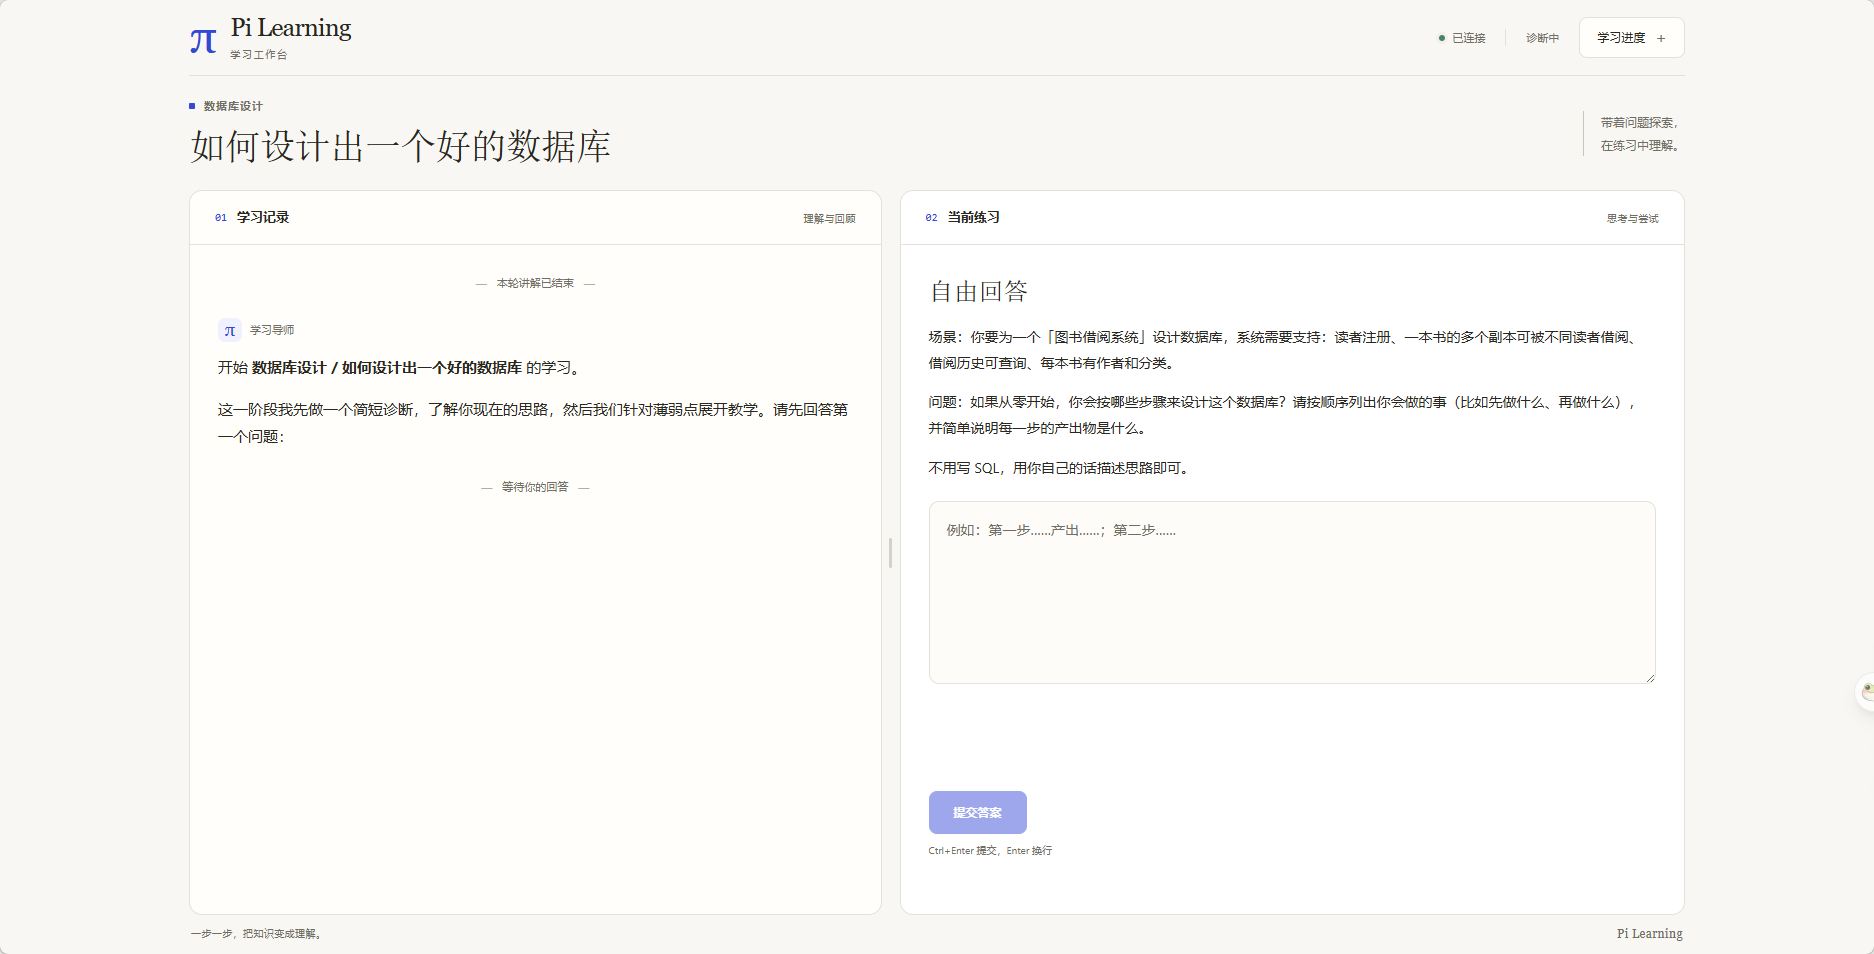Click the 问题 question paragraph

1284,415
